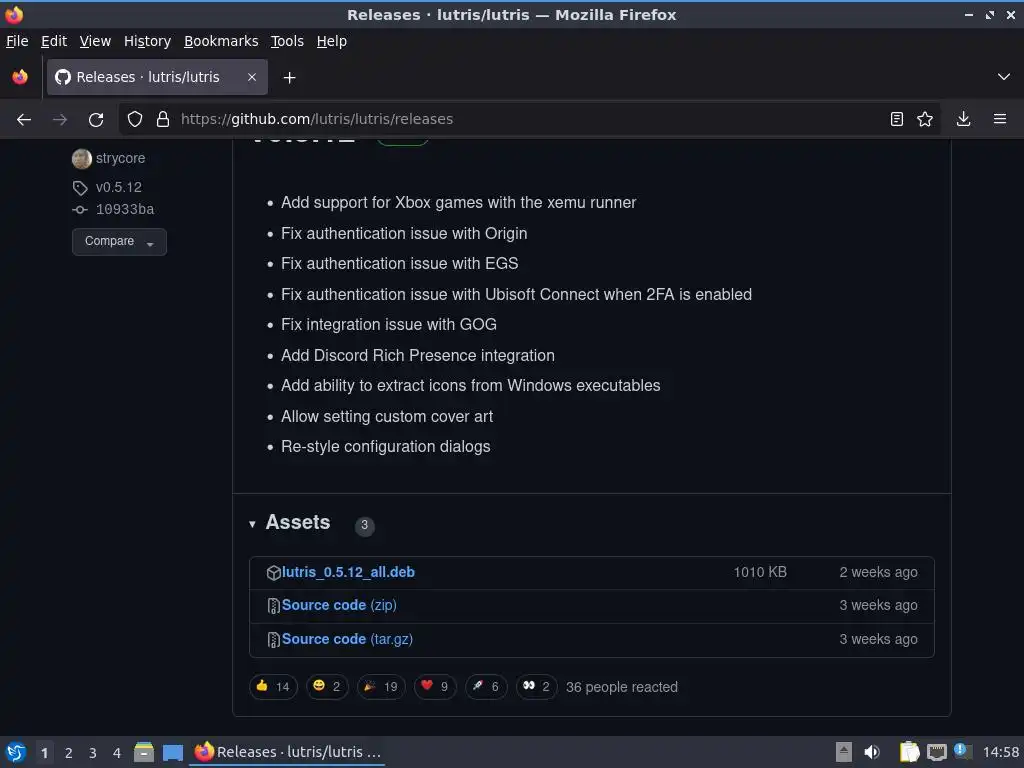Image resolution: width=1024 pixels, height=768 pixels.
Task: Click the show desktop icon in the taskbar
Action: (x=172, y=753)
